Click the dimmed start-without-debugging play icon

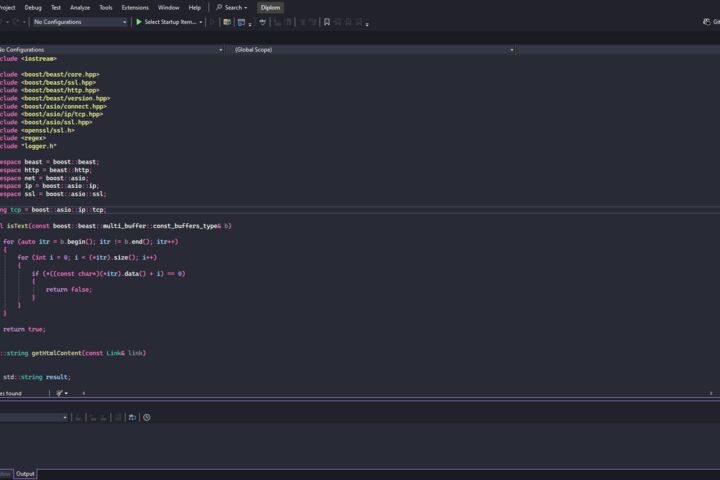(212, 22)
